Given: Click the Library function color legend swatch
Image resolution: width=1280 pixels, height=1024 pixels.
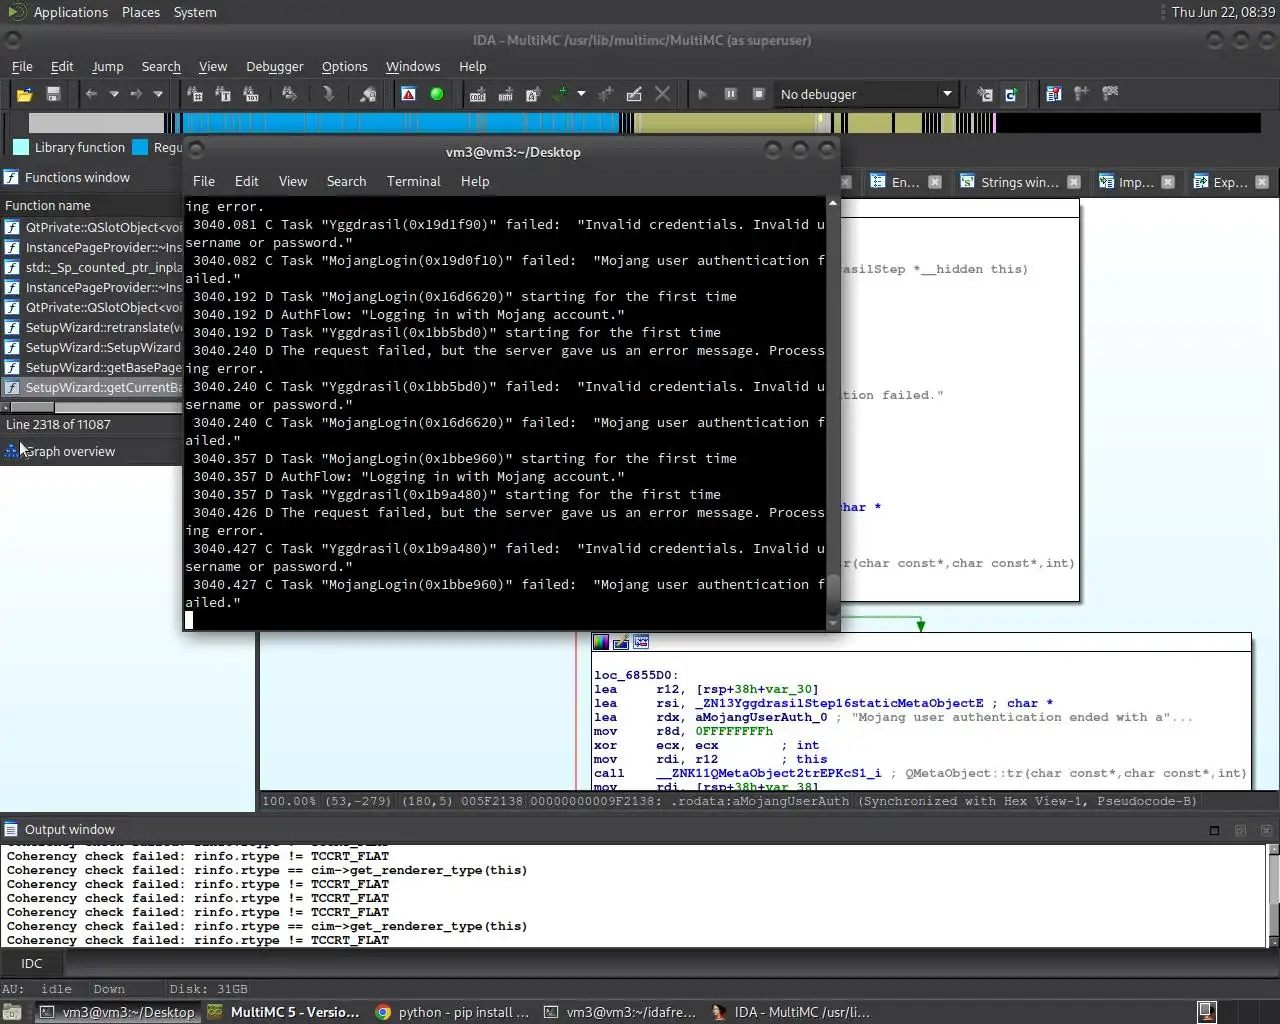Looking at the screenshot, I should click(20, 147).
